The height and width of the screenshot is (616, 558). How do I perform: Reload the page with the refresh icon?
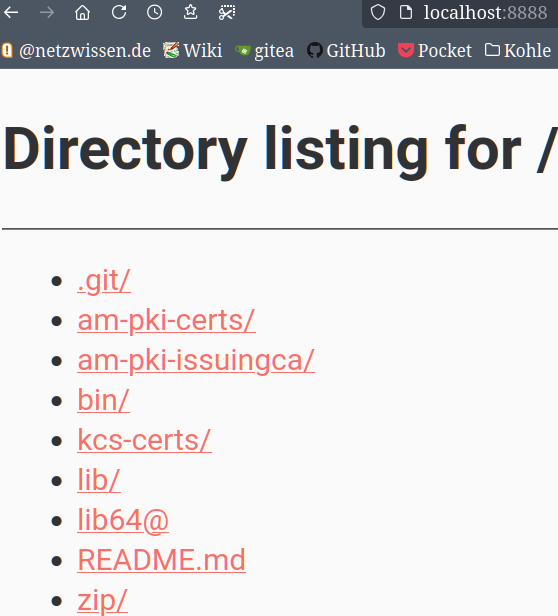119,13
